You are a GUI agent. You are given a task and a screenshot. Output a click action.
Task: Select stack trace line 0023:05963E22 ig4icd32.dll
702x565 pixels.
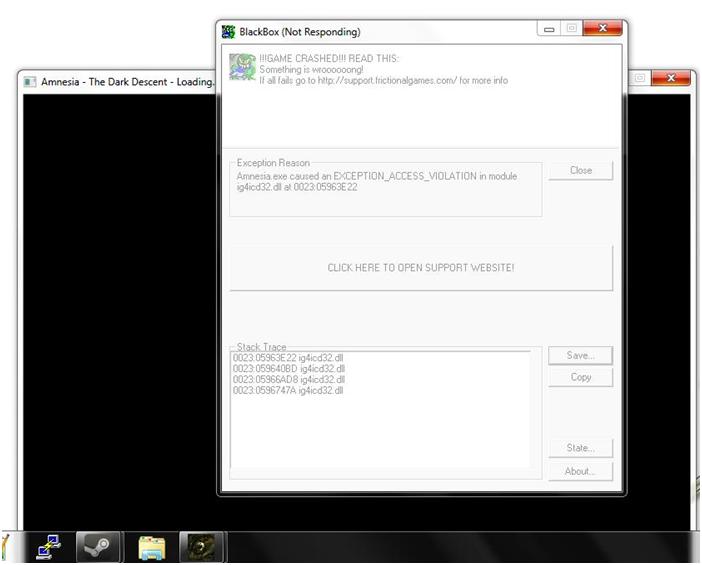(288, 358)
